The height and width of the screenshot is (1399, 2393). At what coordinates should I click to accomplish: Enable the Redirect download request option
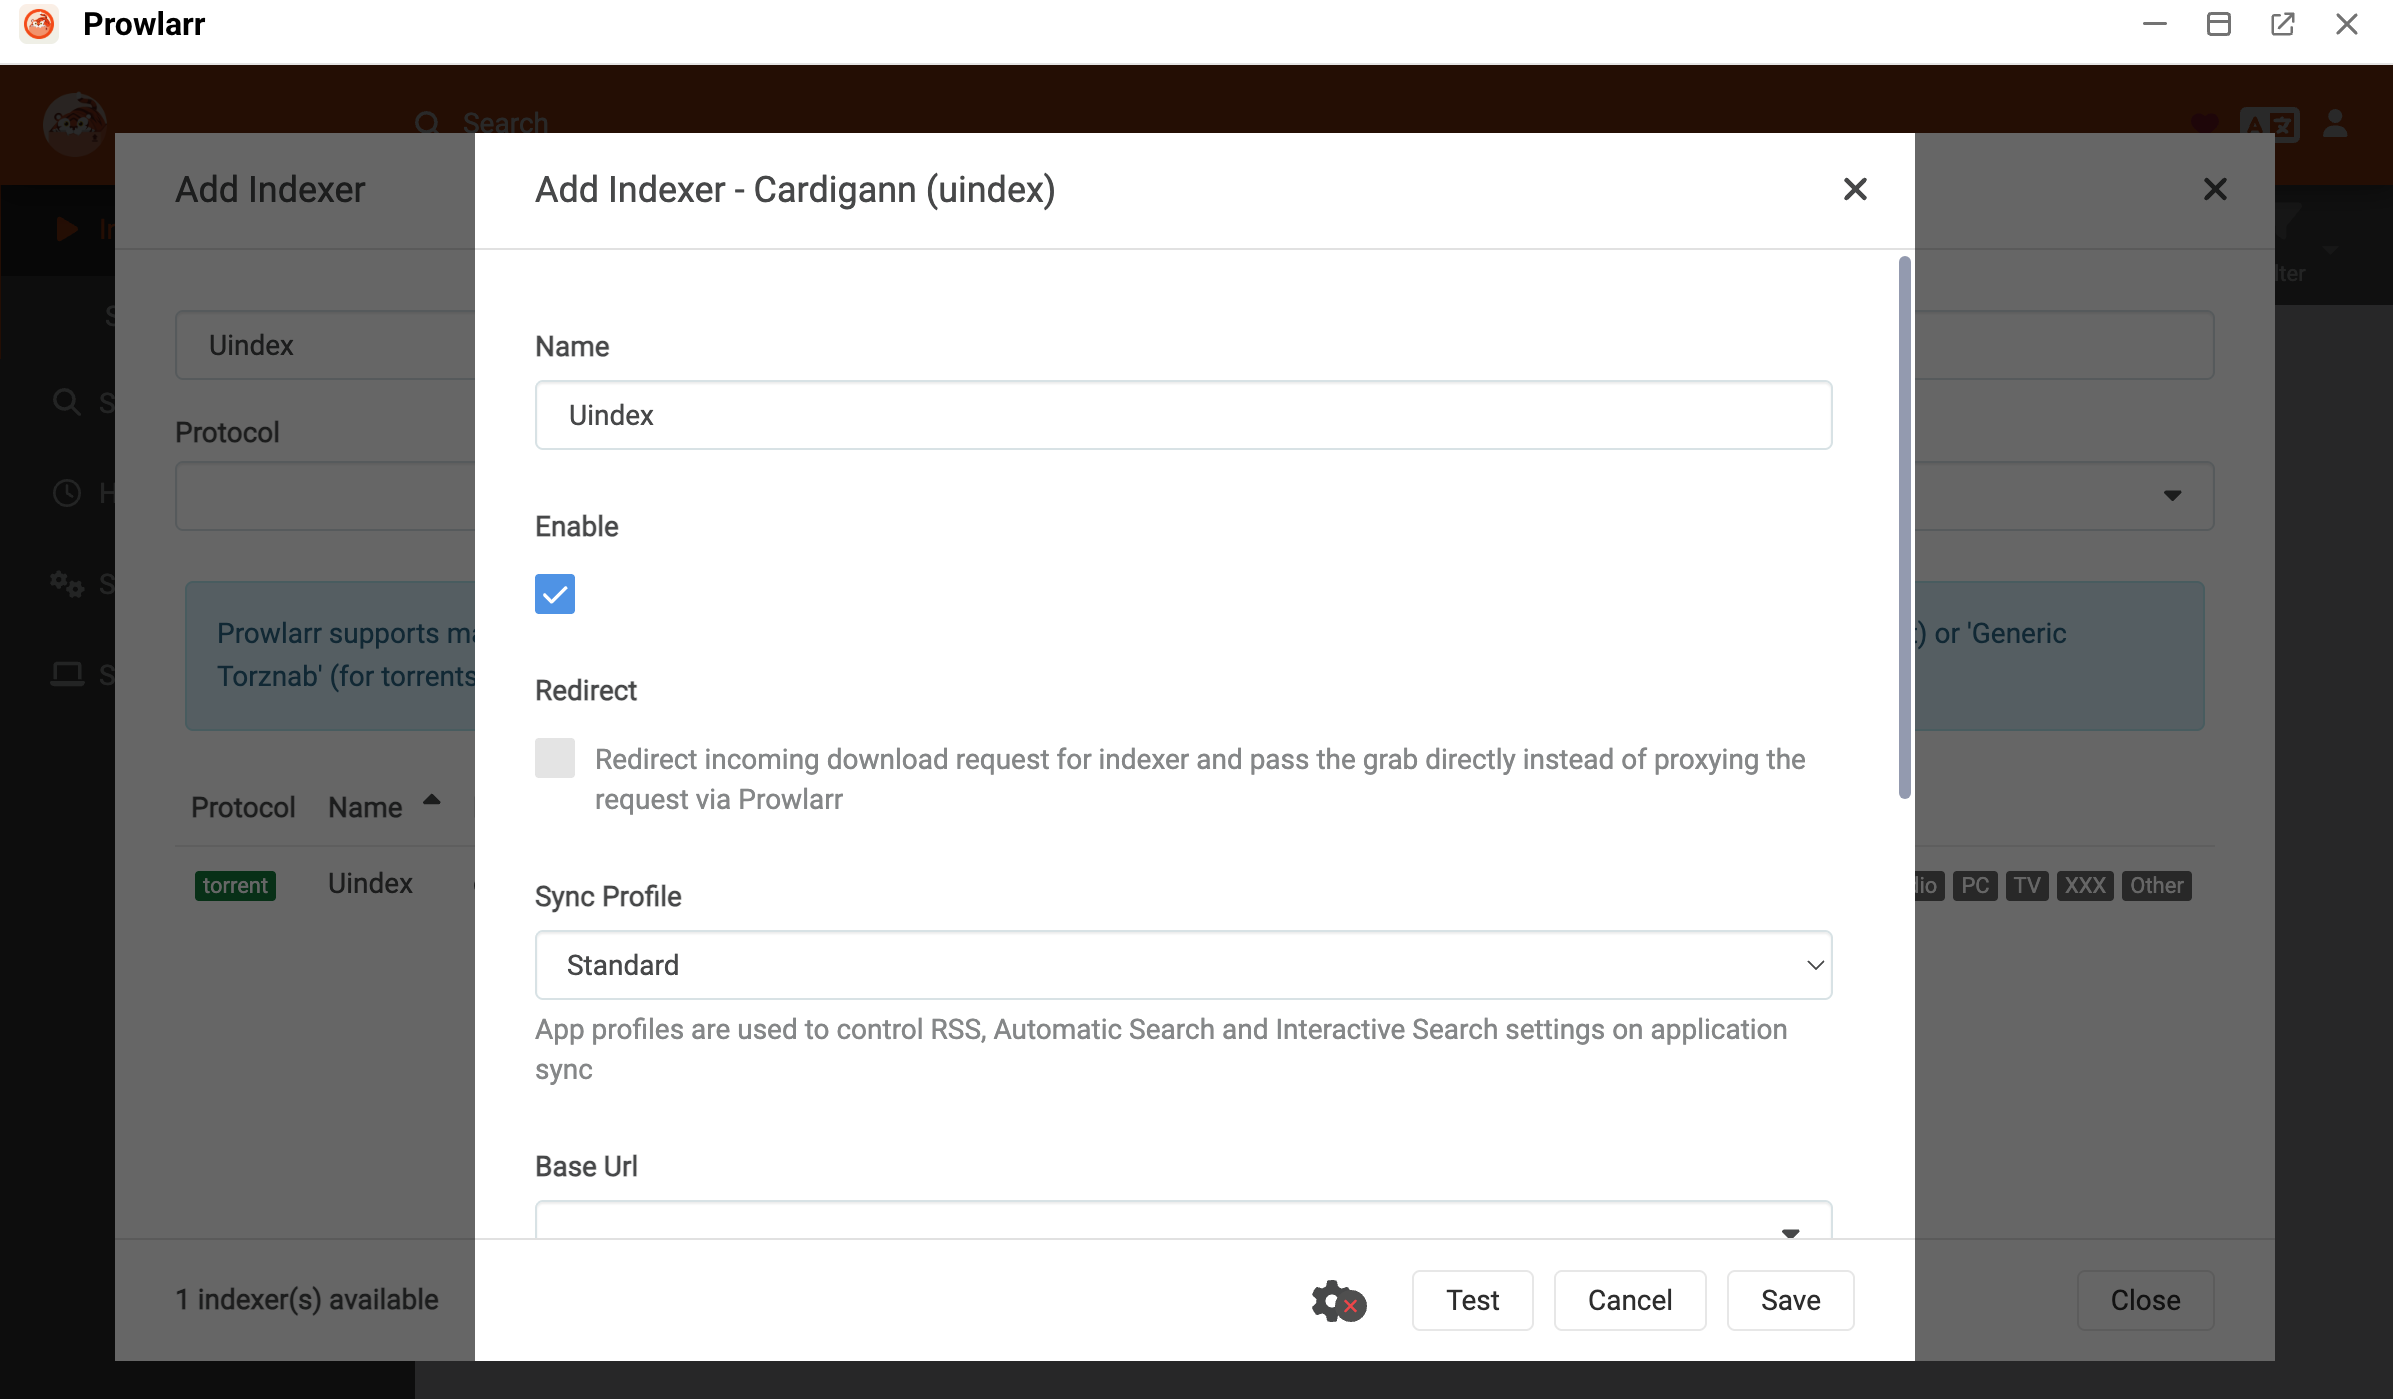click(554, 758)
